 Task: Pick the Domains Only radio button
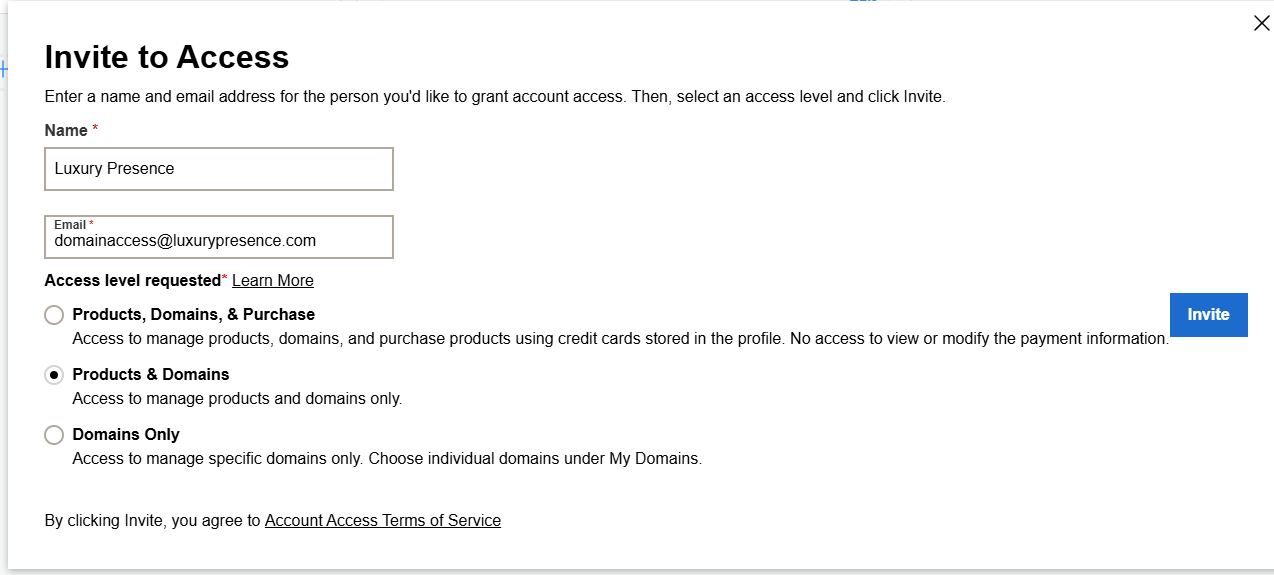click(x=54, y=435)
